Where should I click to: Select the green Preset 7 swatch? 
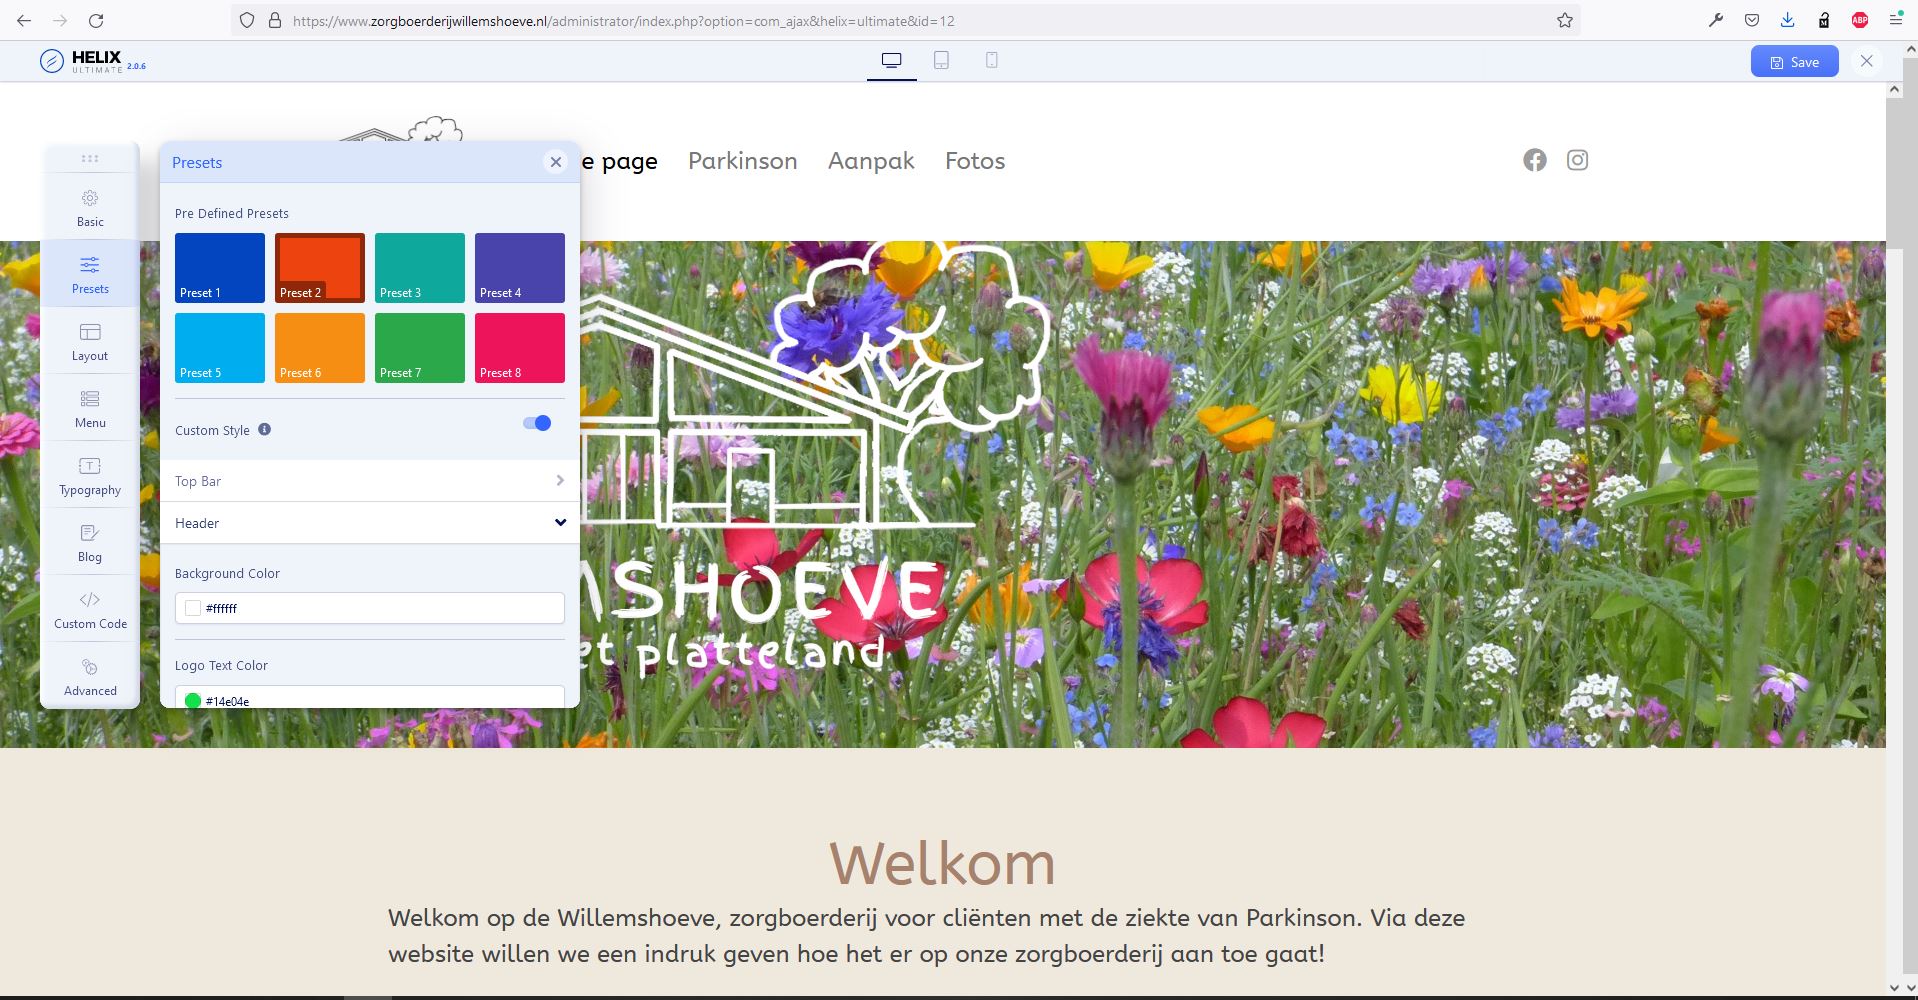click(420, 348)
